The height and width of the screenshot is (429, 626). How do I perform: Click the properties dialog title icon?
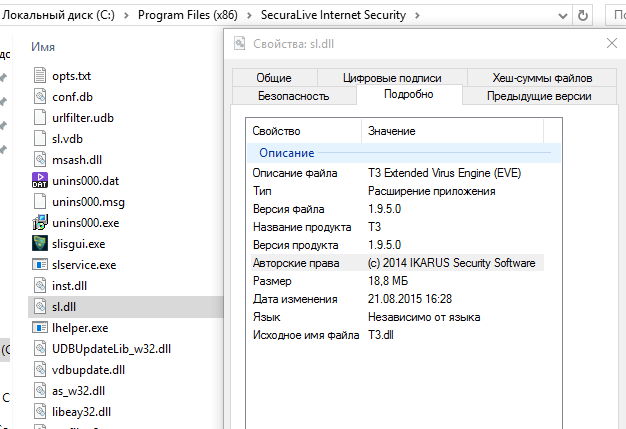pos(238,43)
